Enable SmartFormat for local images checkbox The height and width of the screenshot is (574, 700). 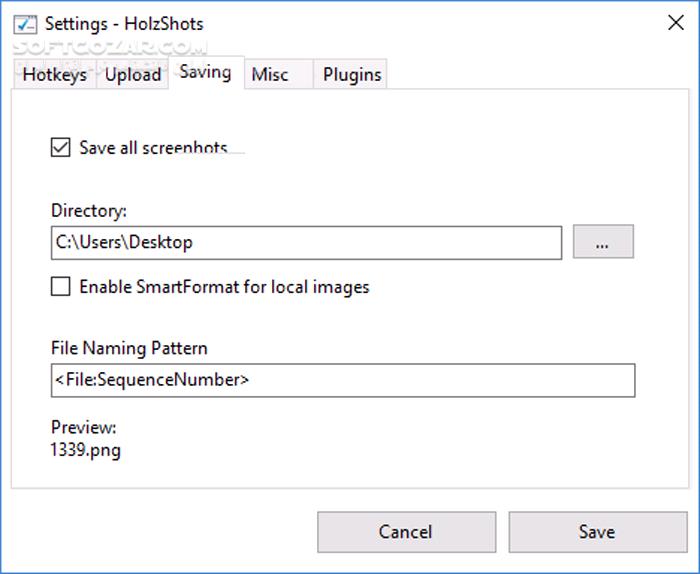61,287
